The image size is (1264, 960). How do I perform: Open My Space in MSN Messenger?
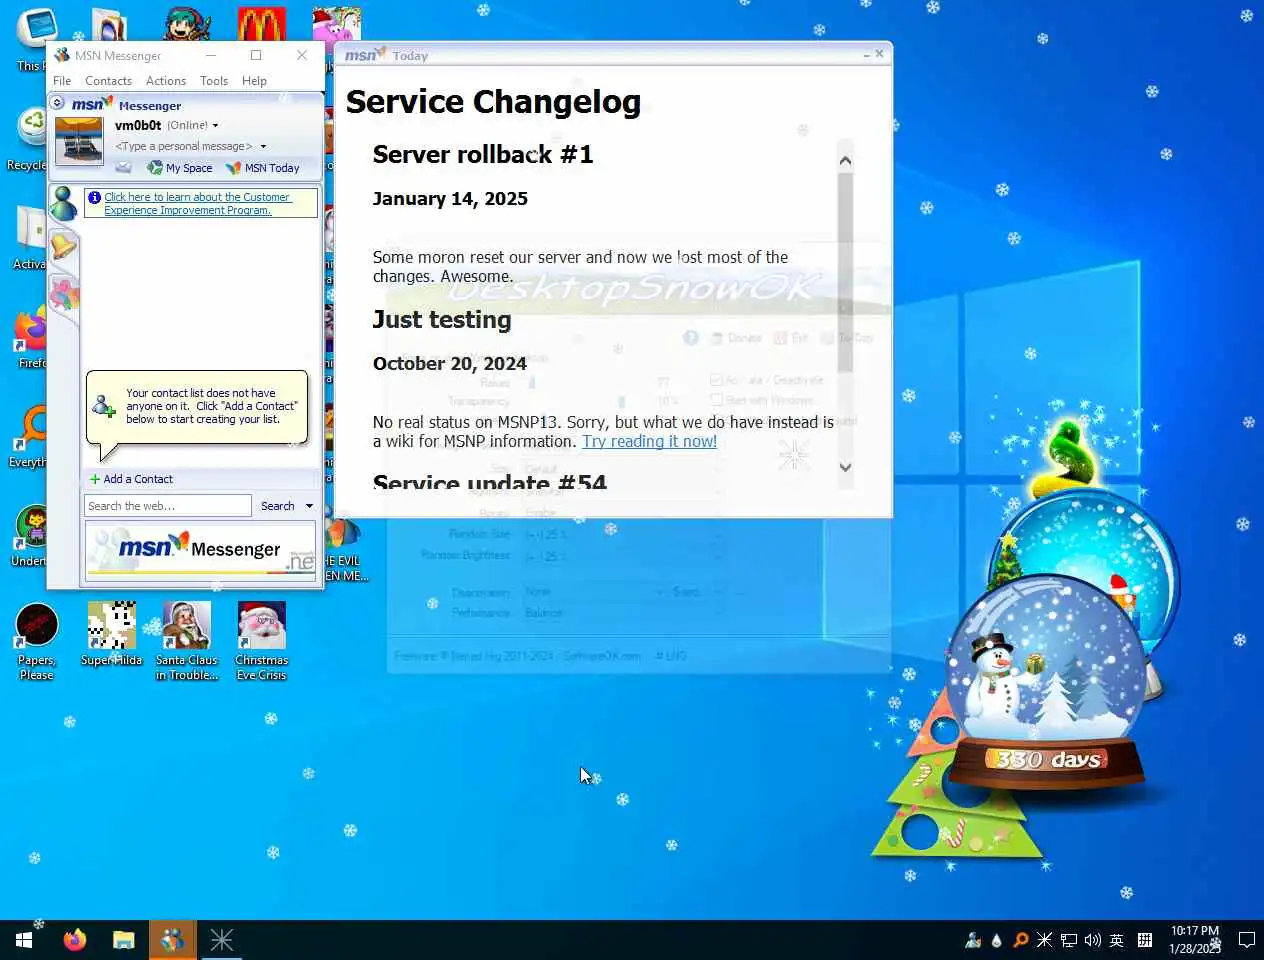pyautogui.click(x=180, y=168)
